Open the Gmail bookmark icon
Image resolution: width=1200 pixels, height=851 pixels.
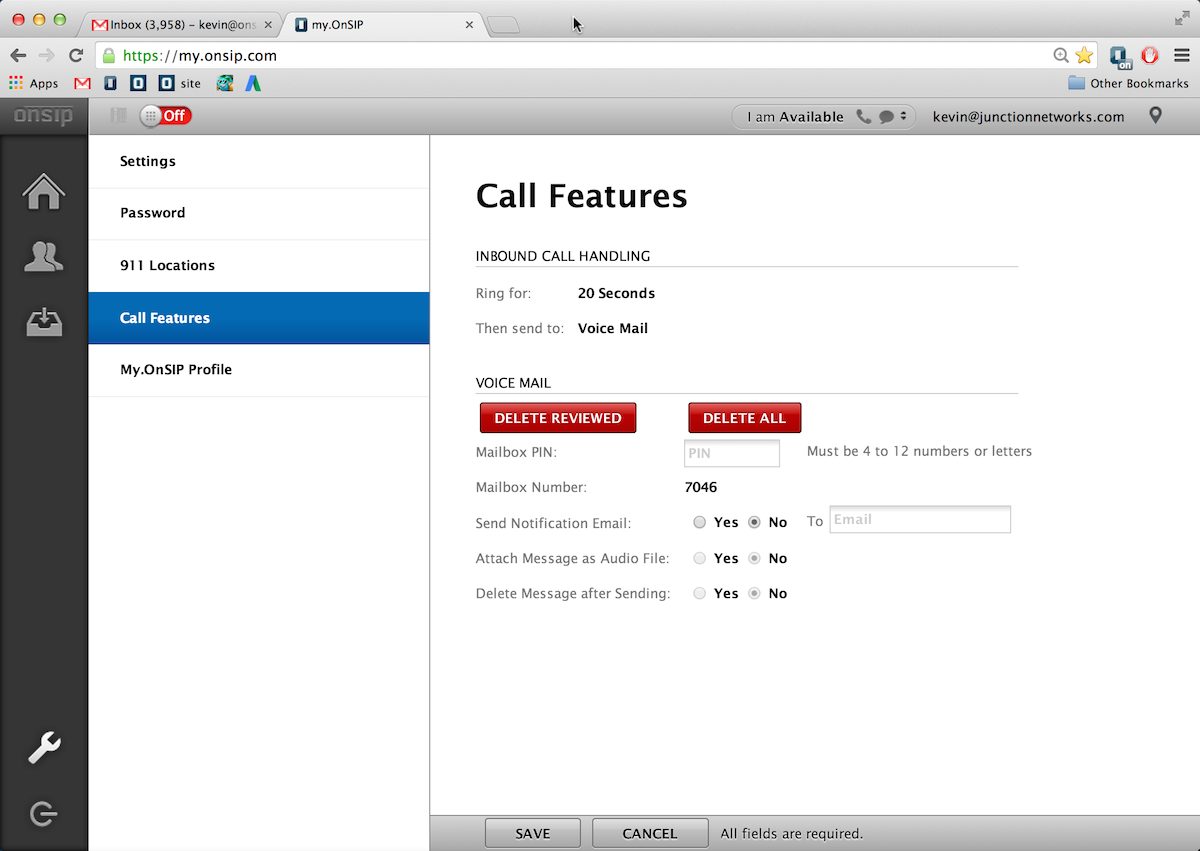(x=82, y=84)
